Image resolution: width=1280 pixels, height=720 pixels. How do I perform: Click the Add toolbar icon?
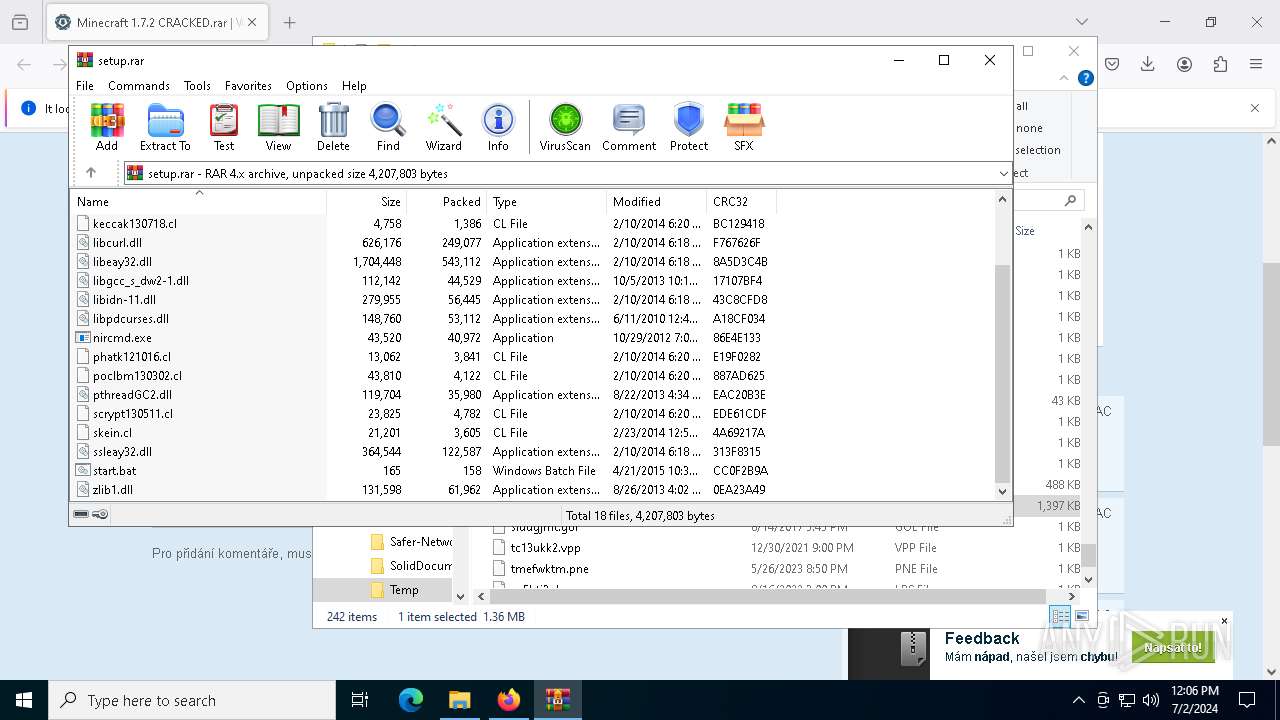tap(107, 127)
